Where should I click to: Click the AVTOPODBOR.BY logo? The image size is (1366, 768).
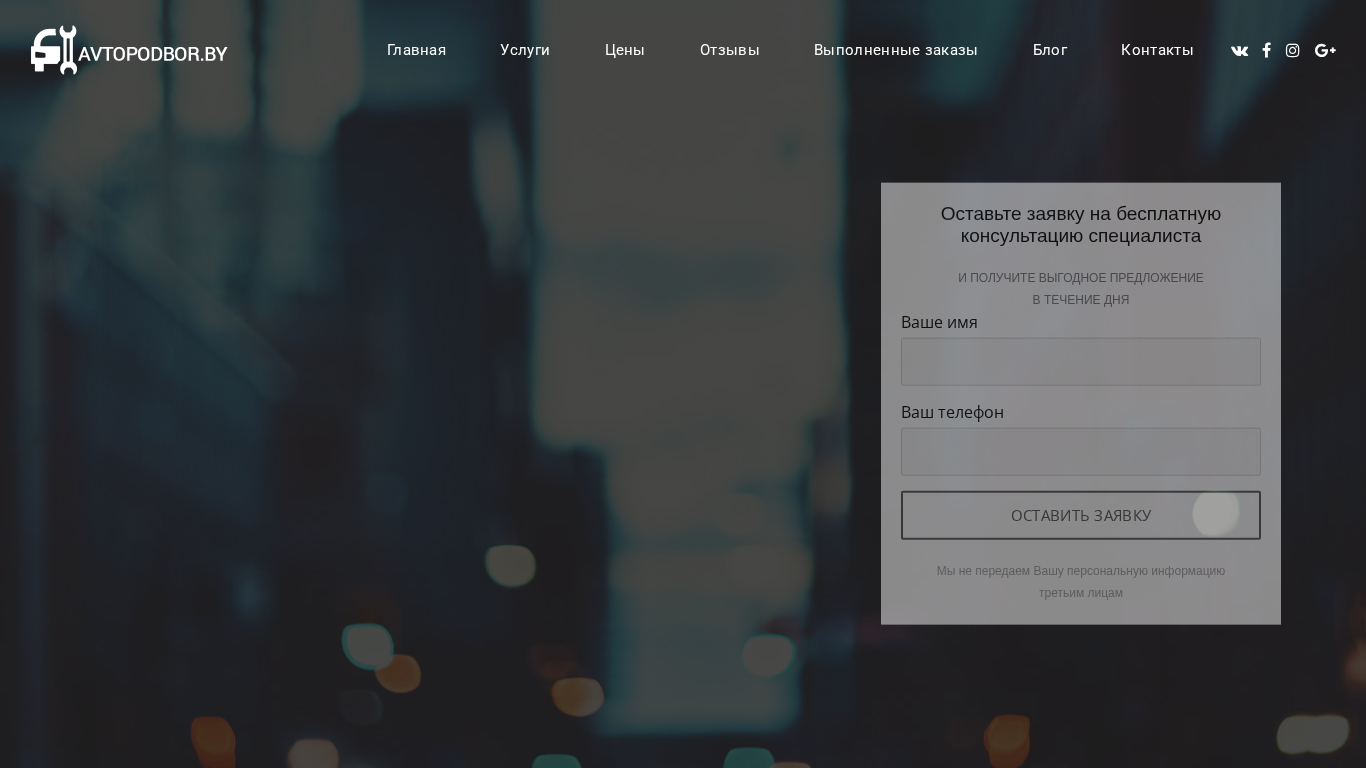[129, 50]
